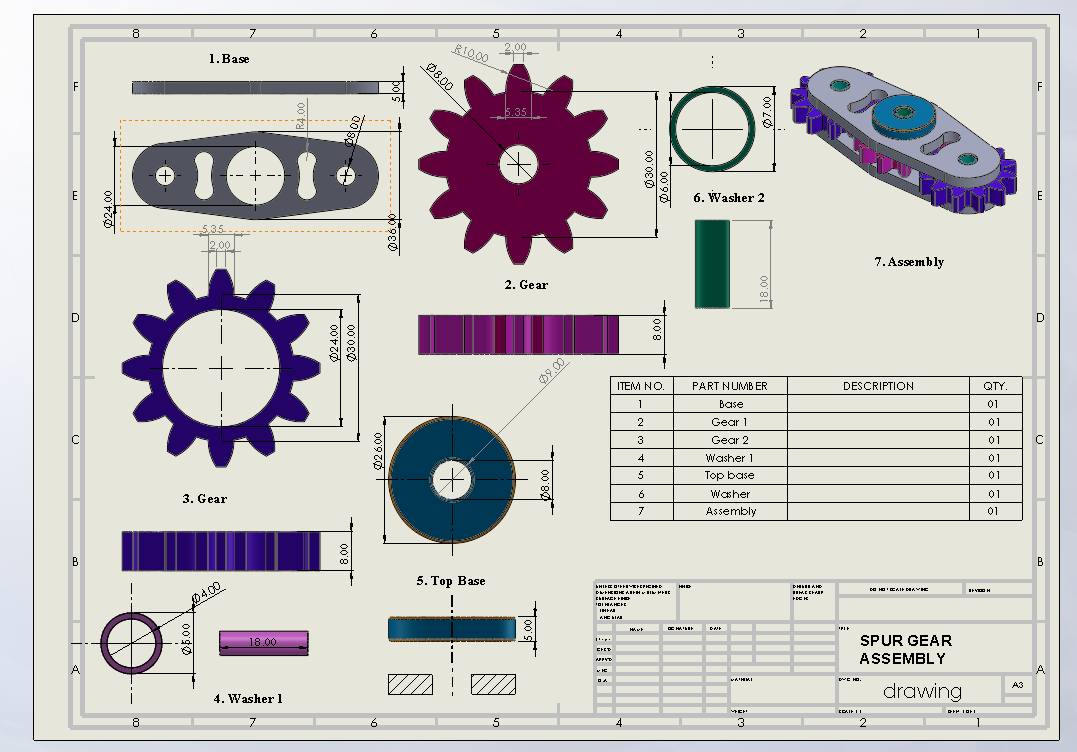Select the isometric spur gear assembly view
This screenshot has height=752, width=1077.
click(x=903, y=139)
